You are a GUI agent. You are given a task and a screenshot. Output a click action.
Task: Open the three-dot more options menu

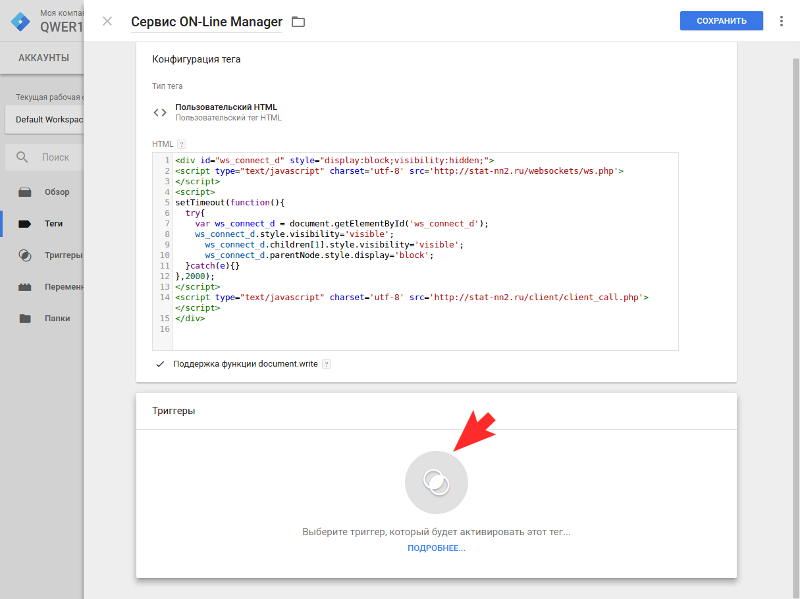point(781,21)
